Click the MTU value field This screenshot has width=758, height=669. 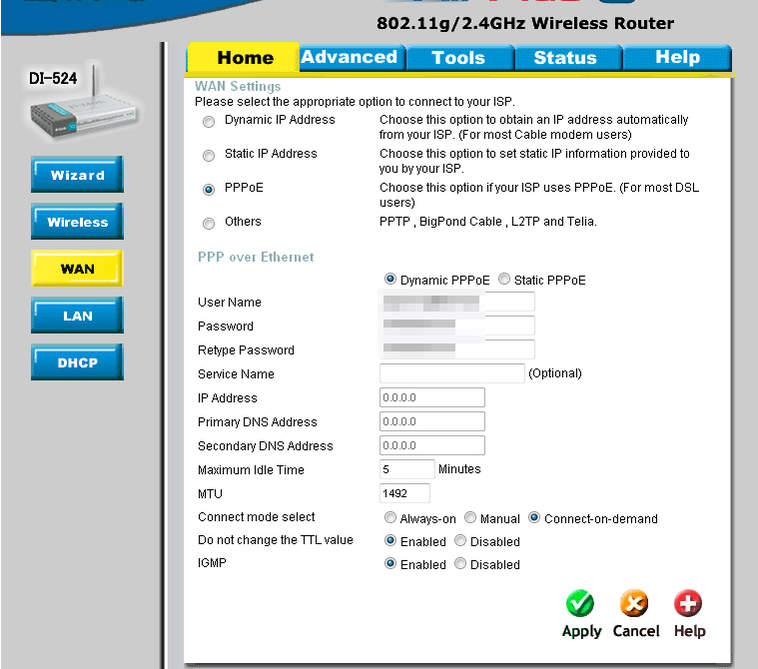coord(405,493)
